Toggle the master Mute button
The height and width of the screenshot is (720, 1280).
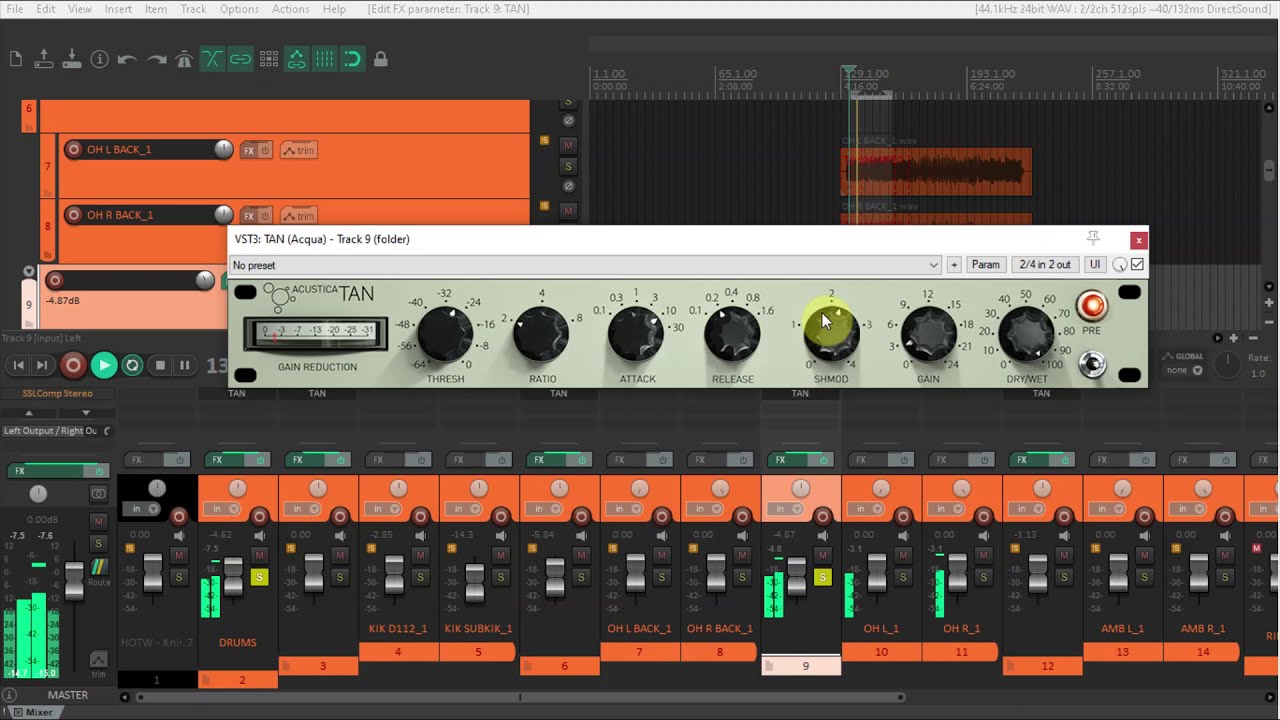(98, 521)
